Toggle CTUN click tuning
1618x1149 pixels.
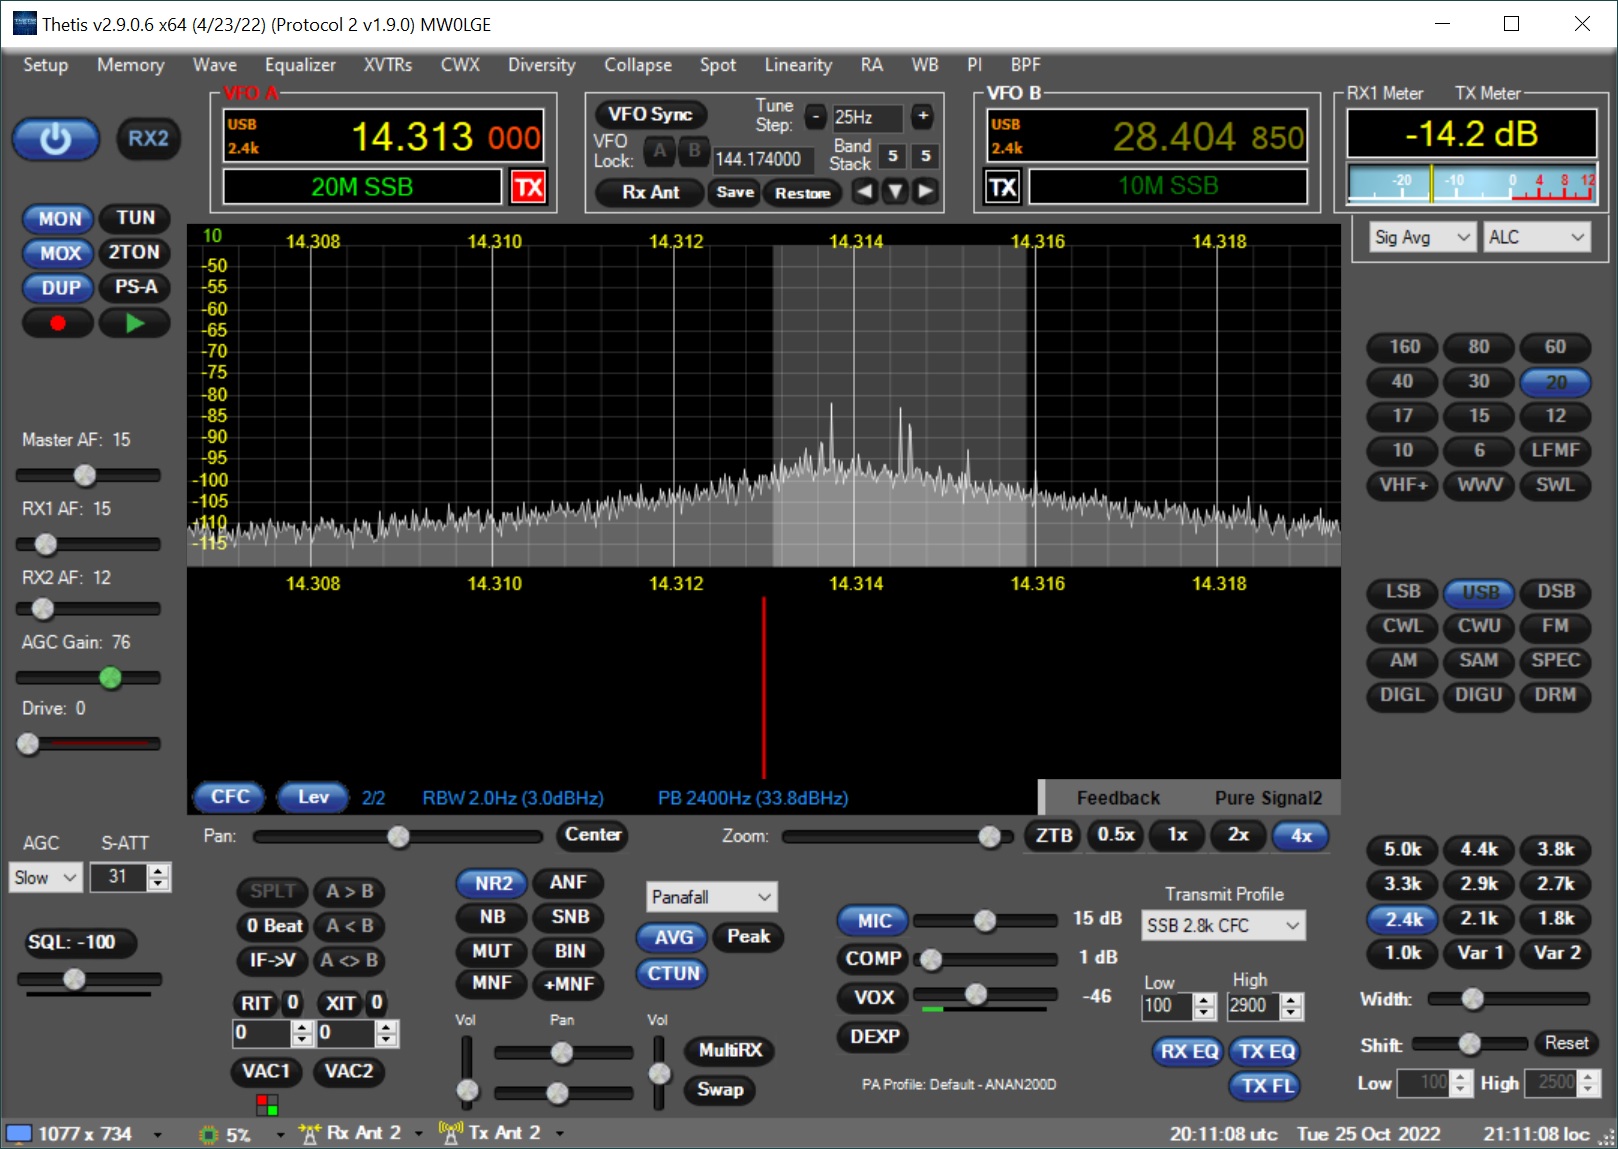coord(671,973)
